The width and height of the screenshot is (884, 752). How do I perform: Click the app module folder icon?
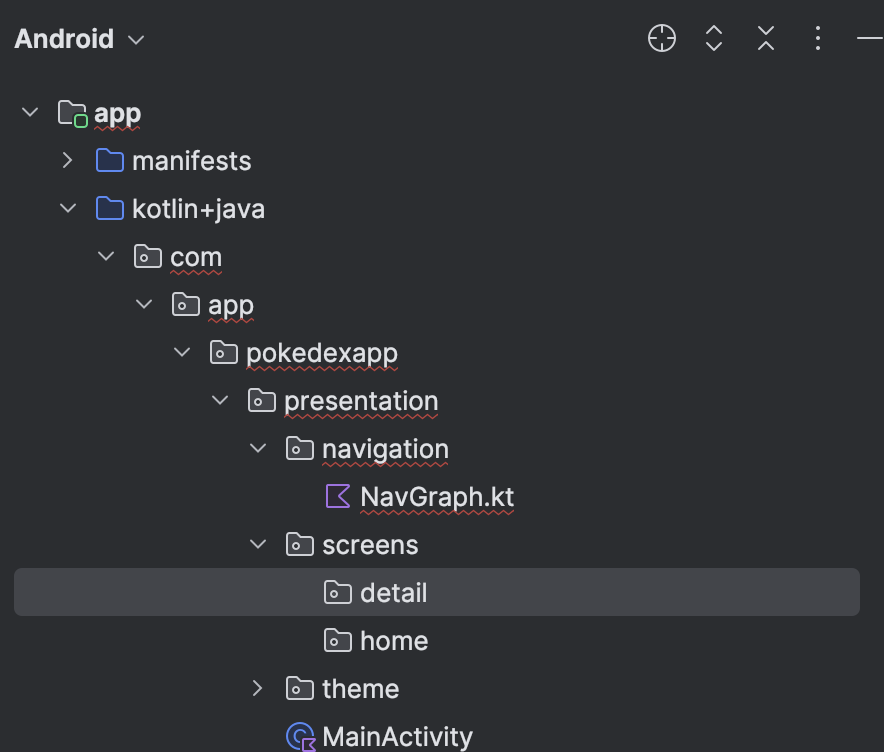73,113
